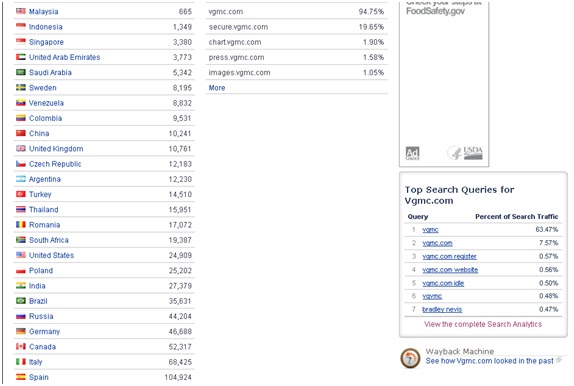
Task: Open the United States country link
Action: point(52,255)
